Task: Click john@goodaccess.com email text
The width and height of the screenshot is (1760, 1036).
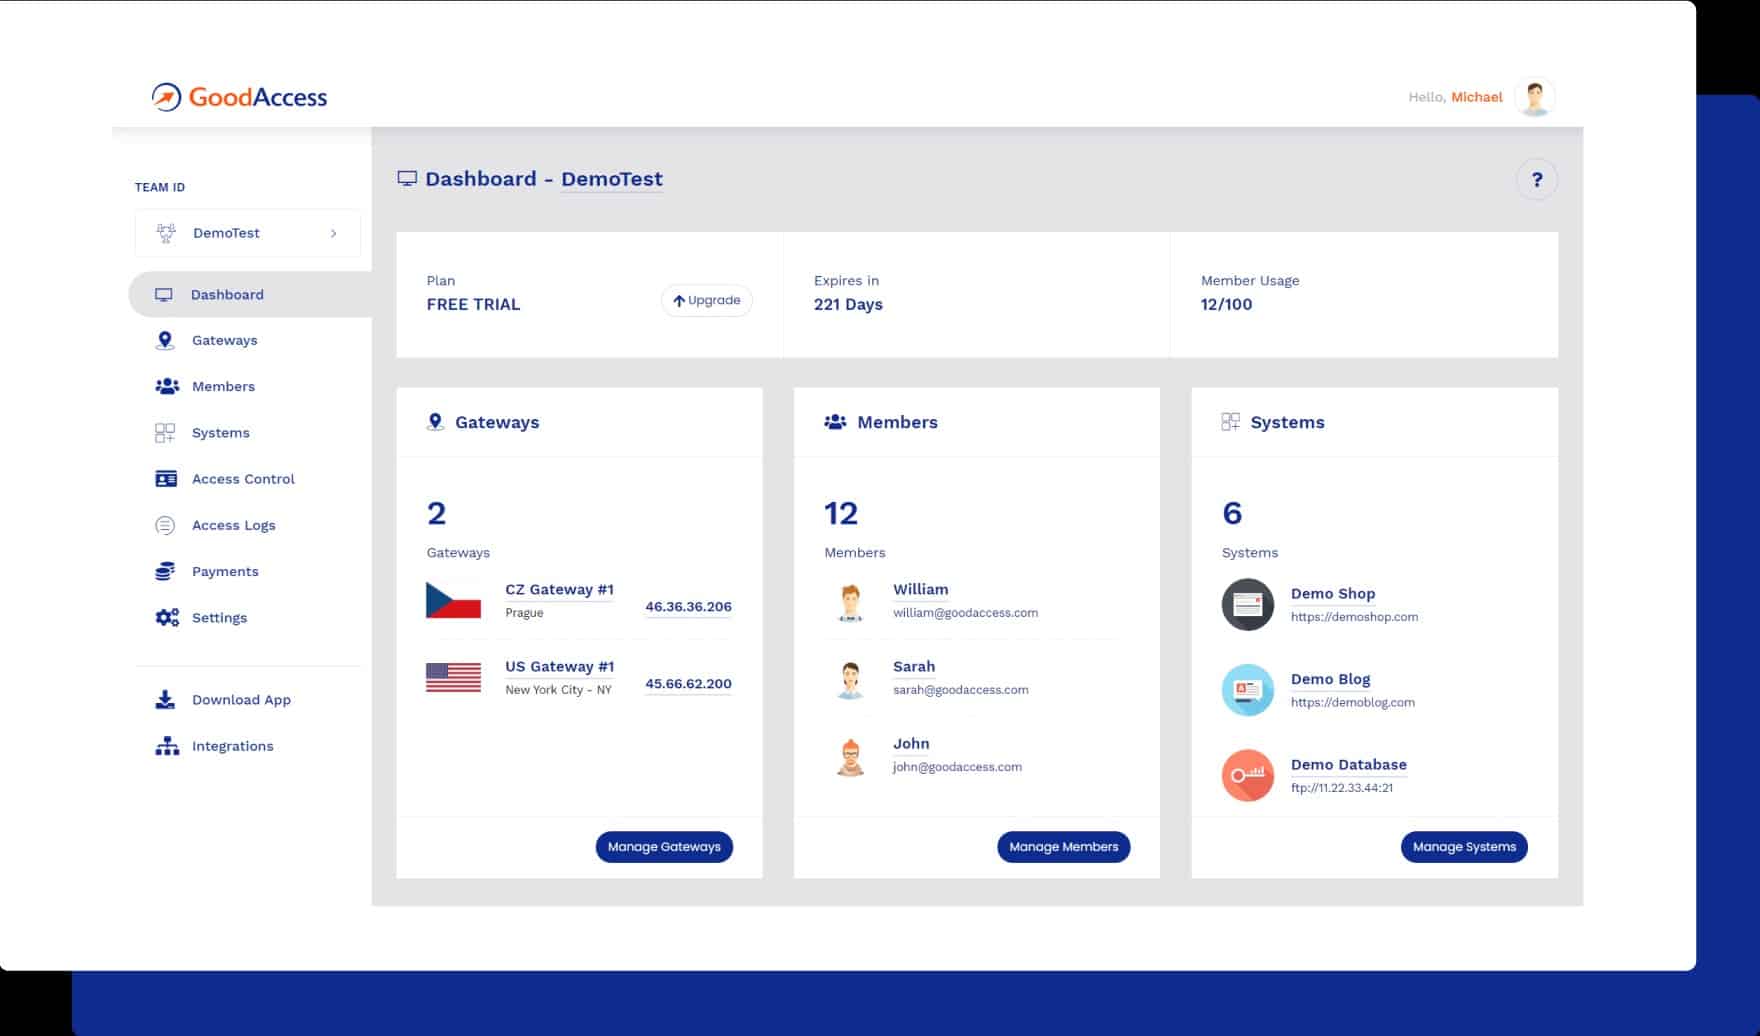Action: point(957,767)
